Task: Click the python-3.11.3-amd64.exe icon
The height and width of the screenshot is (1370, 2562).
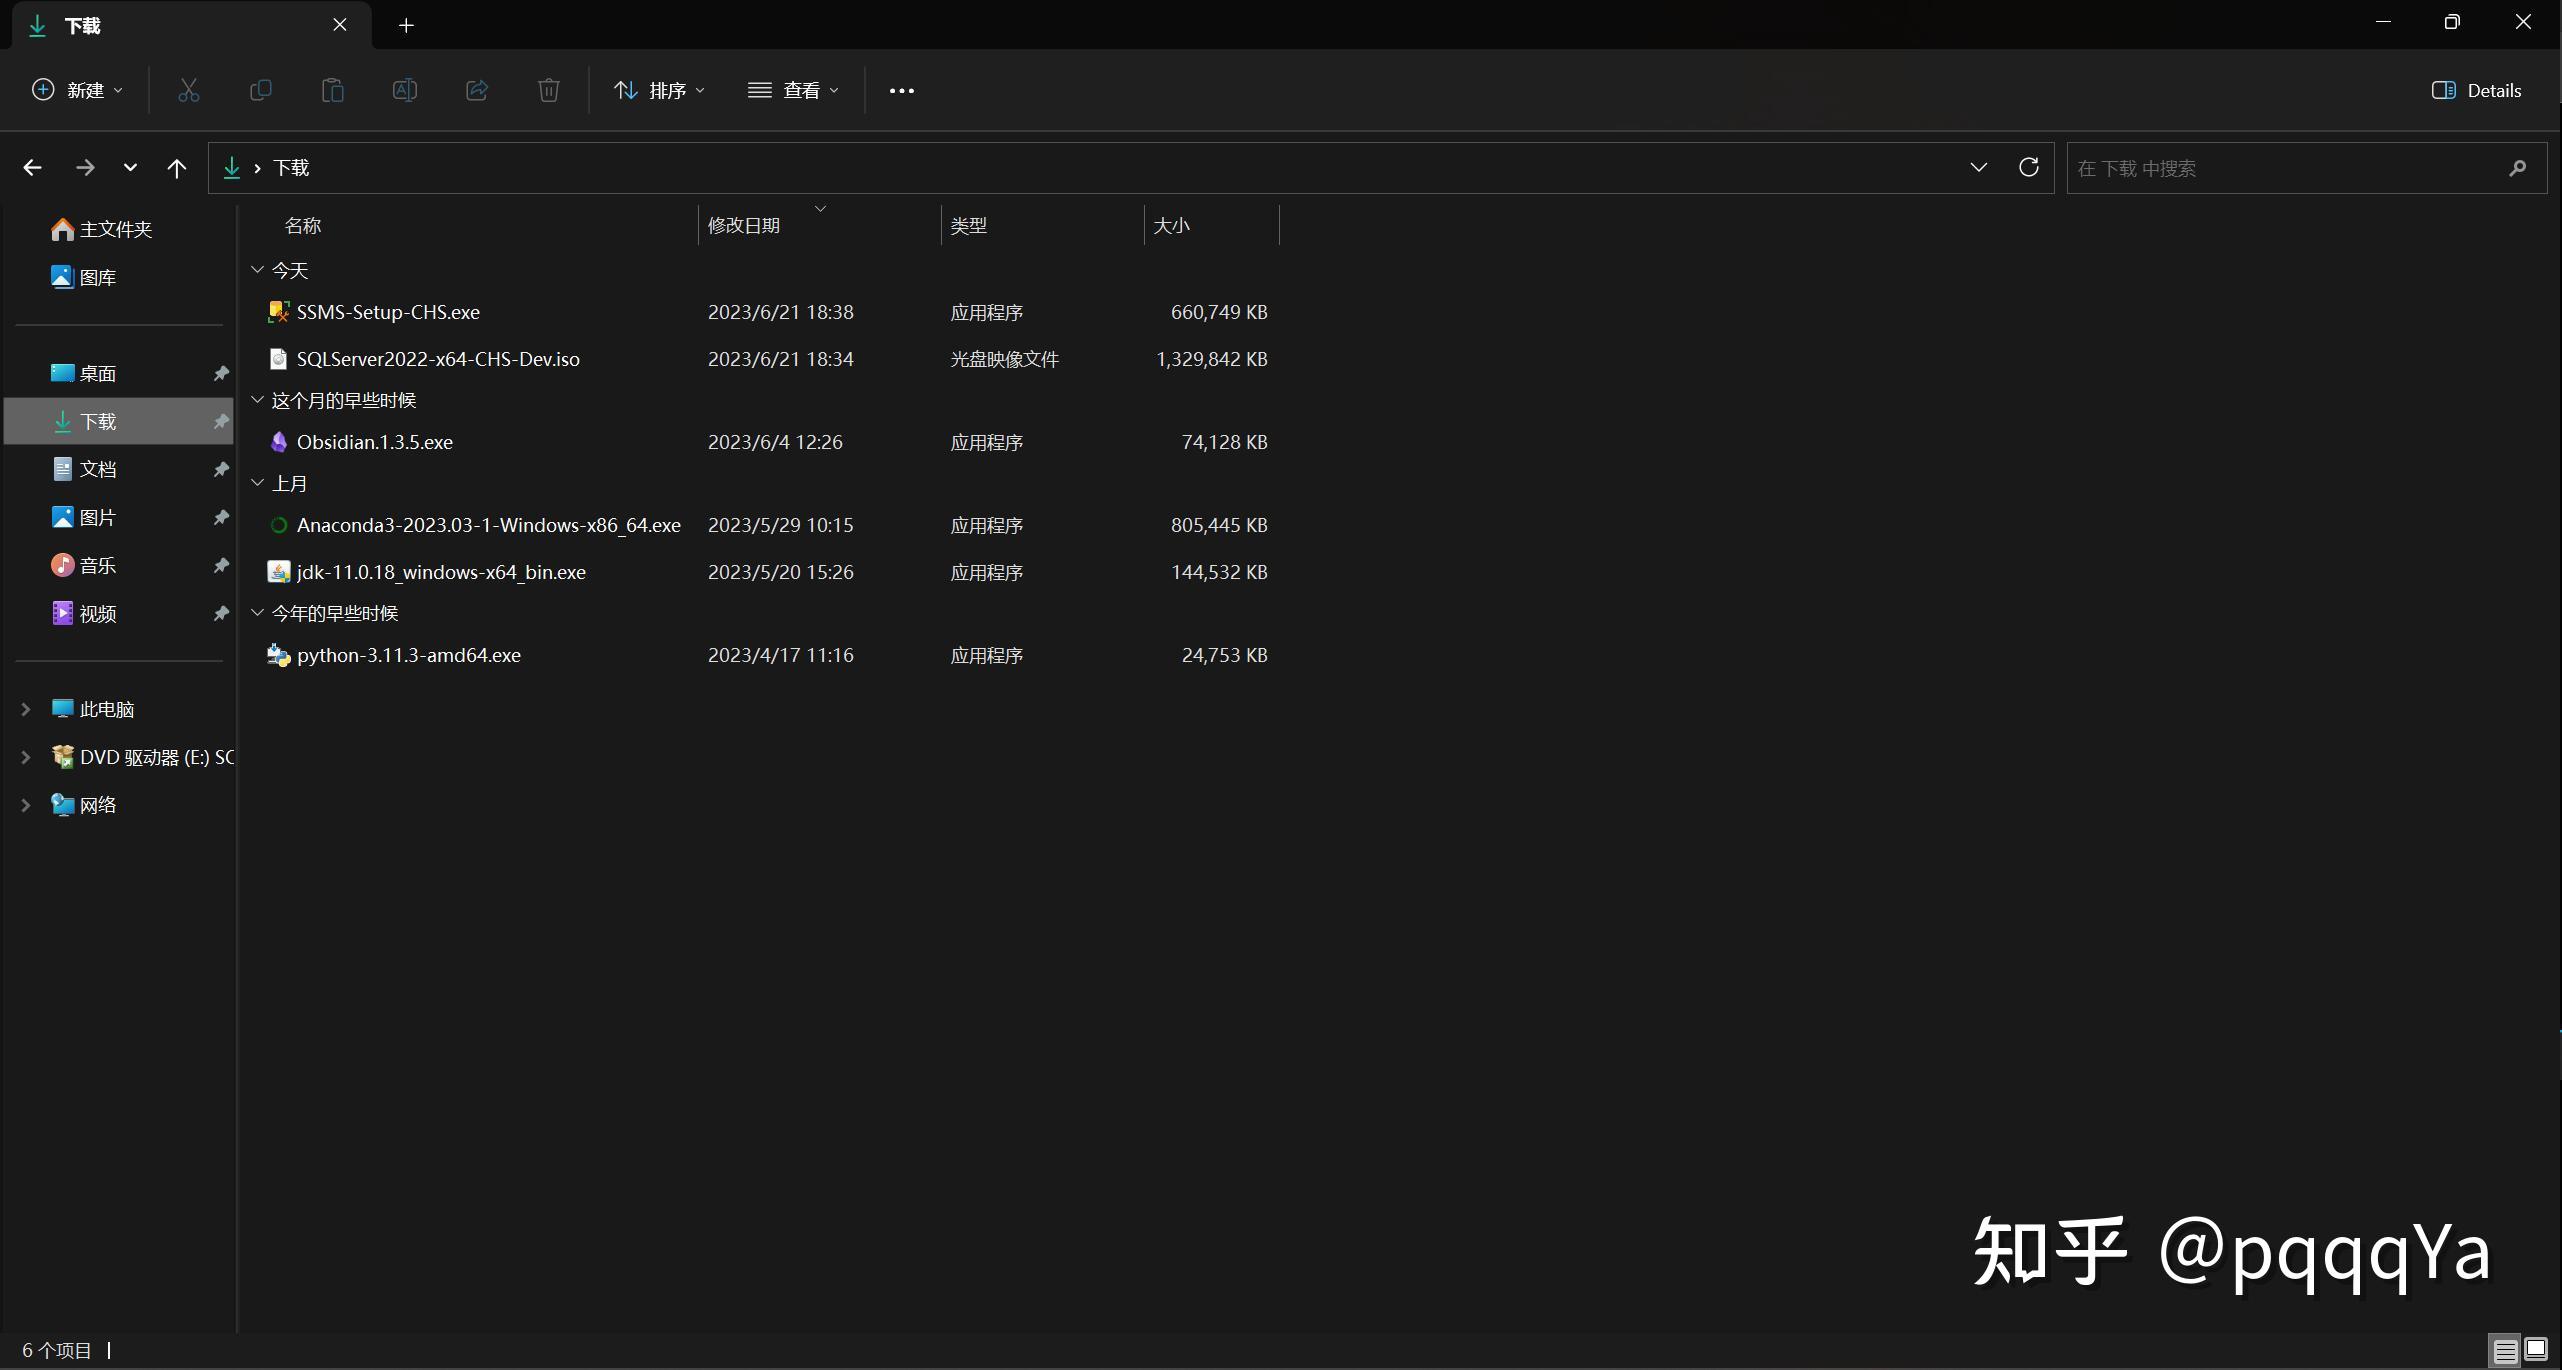Action: (279, 655)
